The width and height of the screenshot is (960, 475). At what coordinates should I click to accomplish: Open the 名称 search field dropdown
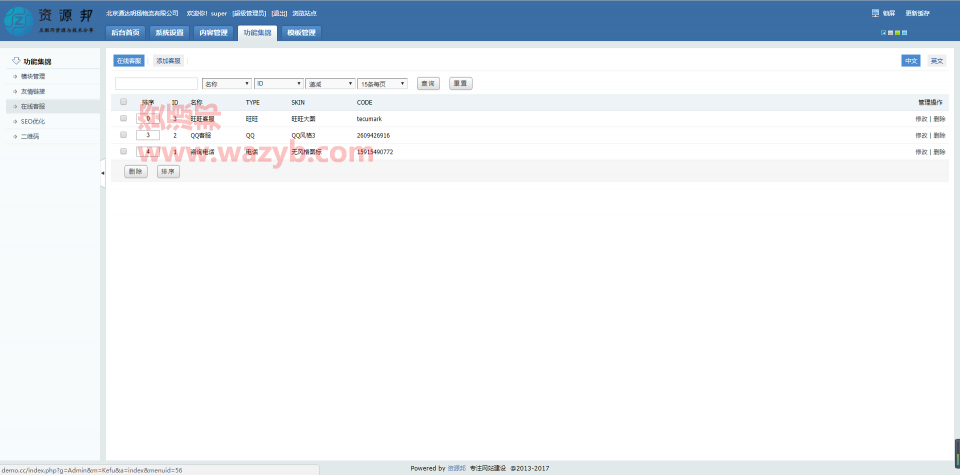(227, 84)
